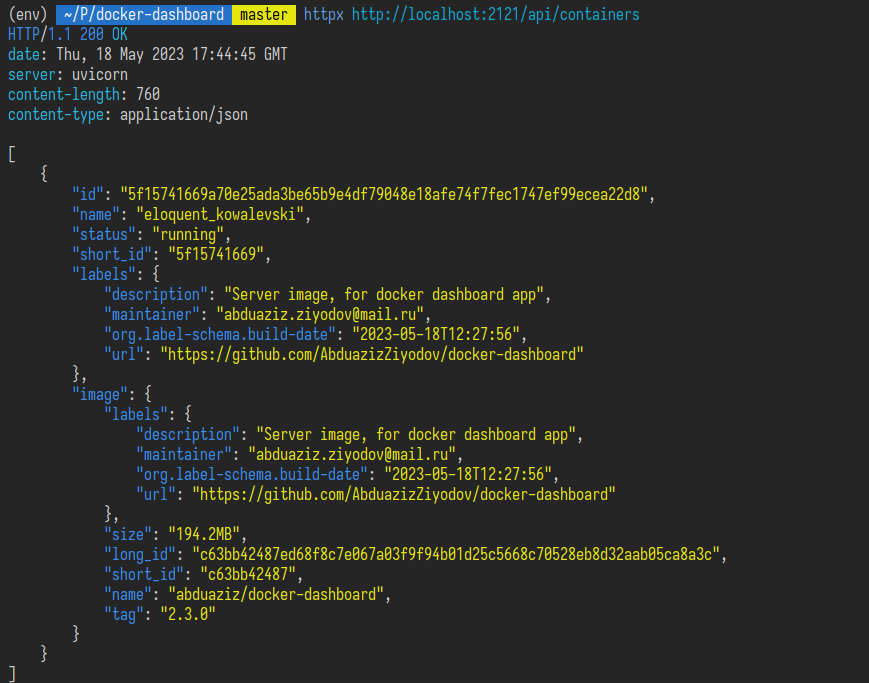Click the (env) virtualenv indicator
The width and height of the screenshot is (869, 683).
(x=28, y=14)
